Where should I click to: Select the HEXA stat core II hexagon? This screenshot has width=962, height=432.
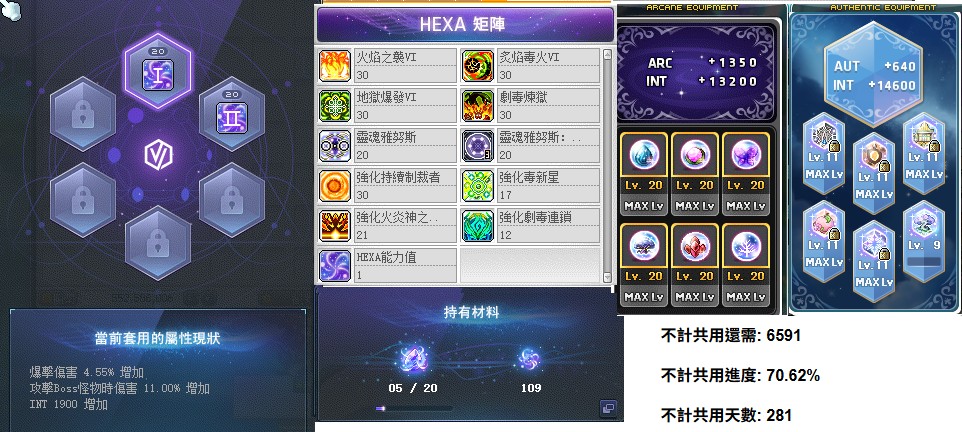[232, 115]
